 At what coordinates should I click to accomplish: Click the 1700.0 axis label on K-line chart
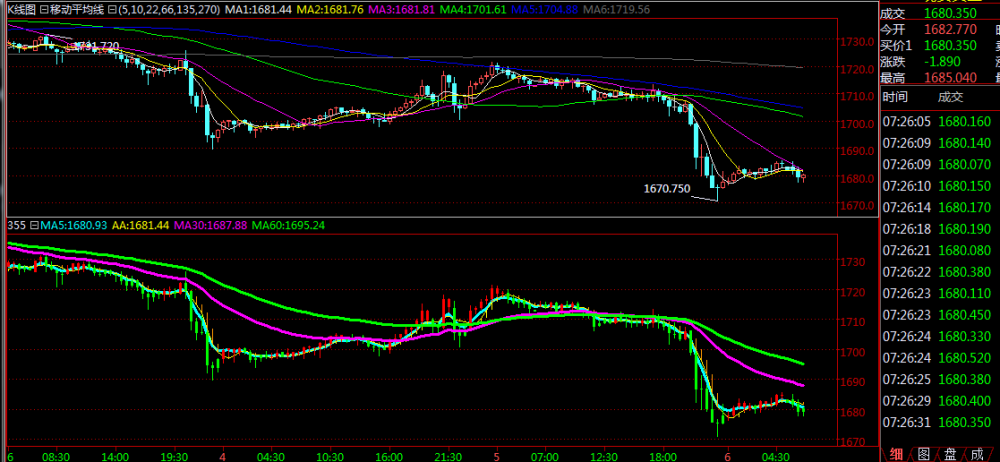point(857,124)
